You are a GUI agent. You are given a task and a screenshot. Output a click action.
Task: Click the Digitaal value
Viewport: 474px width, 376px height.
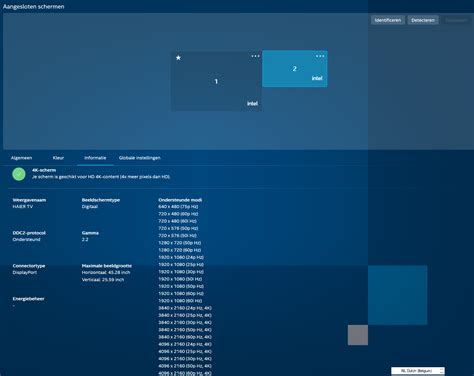pos(90,206)
